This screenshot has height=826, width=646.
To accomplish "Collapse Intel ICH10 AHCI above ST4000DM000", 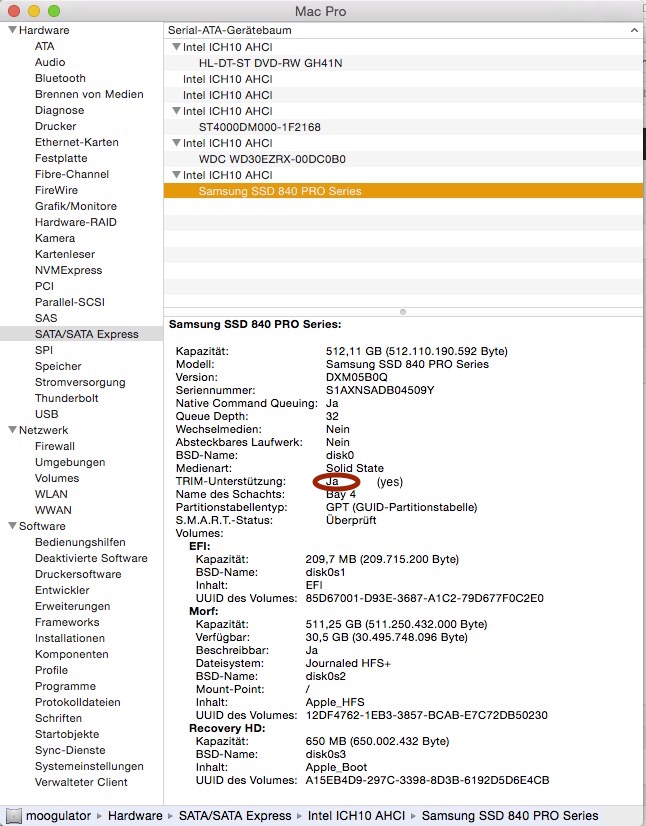I will (176, 111).
